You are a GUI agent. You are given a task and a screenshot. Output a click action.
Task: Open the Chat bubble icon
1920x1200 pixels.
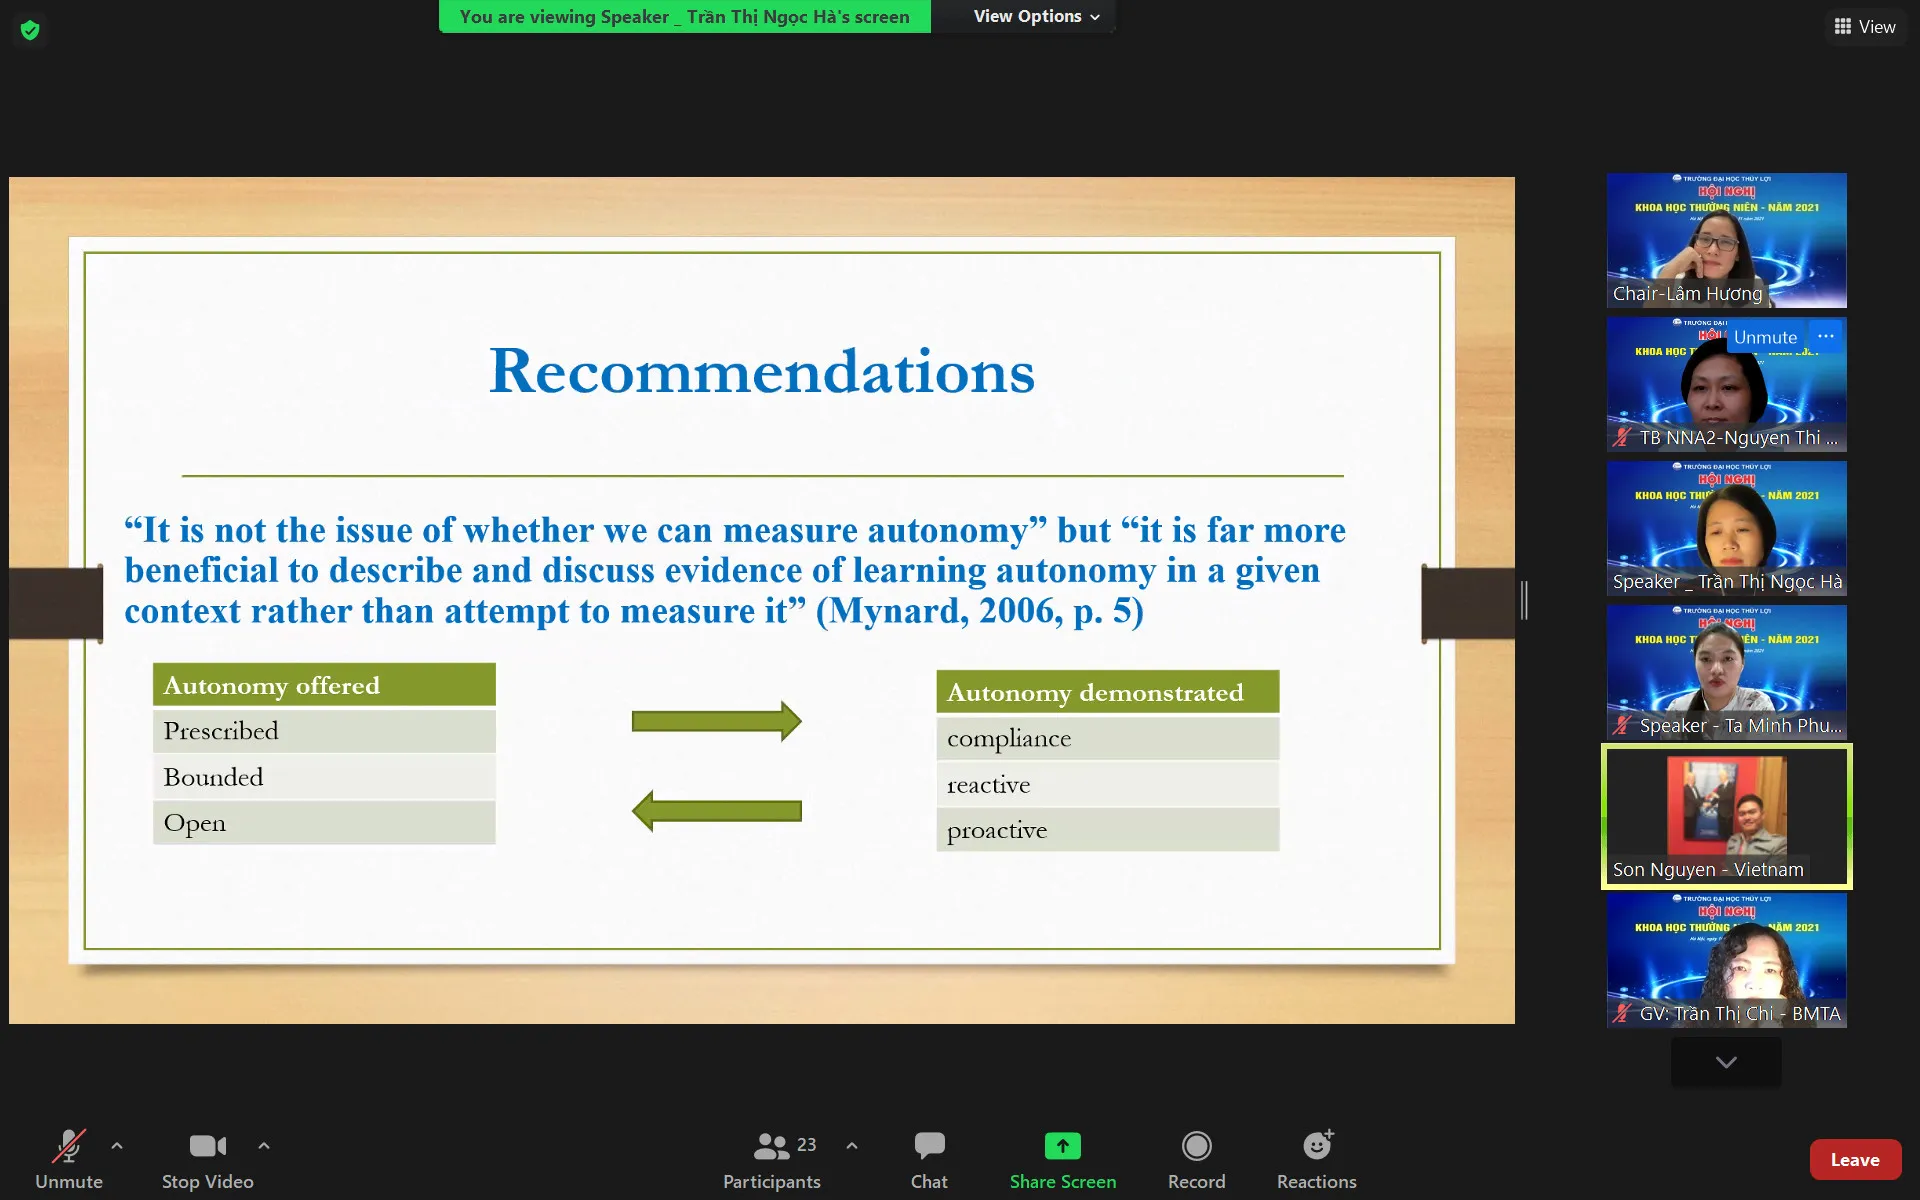[x=929, y=1146]
